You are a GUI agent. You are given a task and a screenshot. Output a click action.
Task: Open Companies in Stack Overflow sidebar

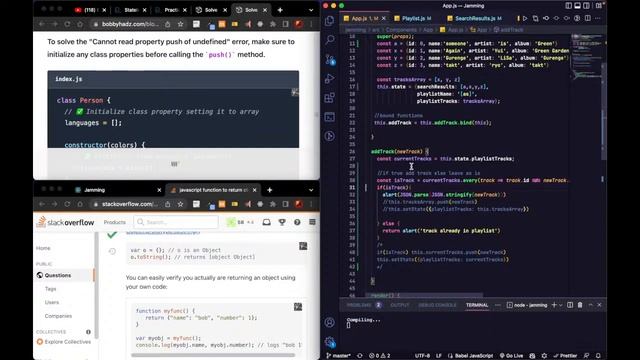point(58,316)
